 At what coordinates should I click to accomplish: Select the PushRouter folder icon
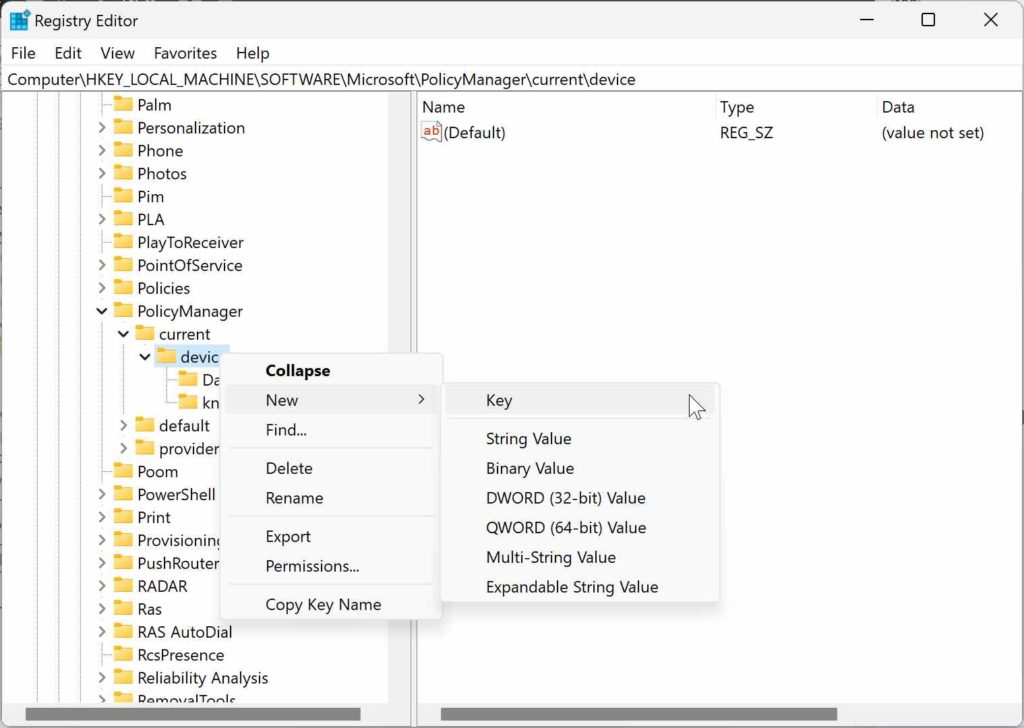(123, 563)
